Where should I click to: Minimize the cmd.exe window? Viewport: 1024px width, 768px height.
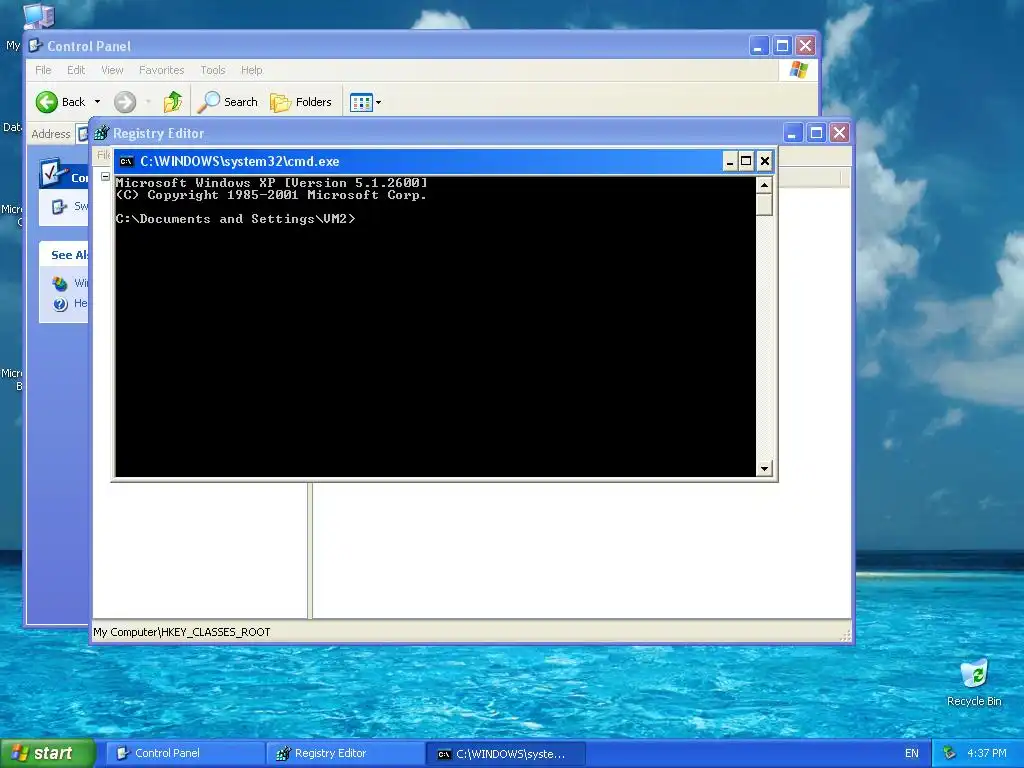pyautogui.click(x=729, y=161)
